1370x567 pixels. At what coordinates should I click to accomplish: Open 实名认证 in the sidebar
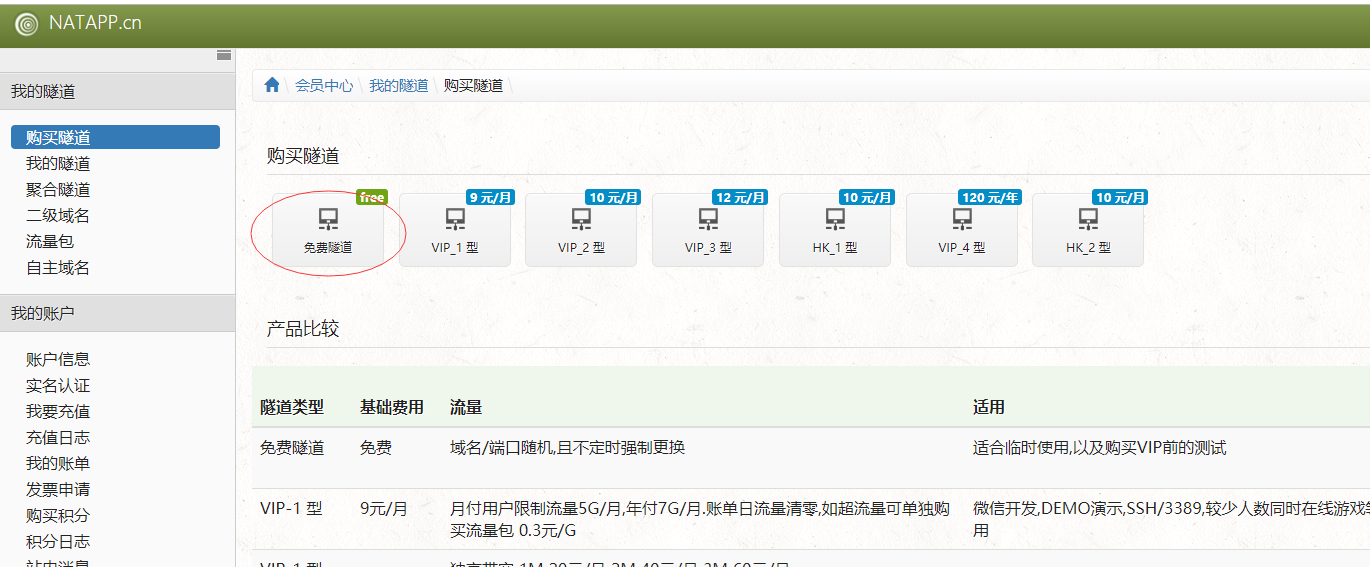coord(58,385)
